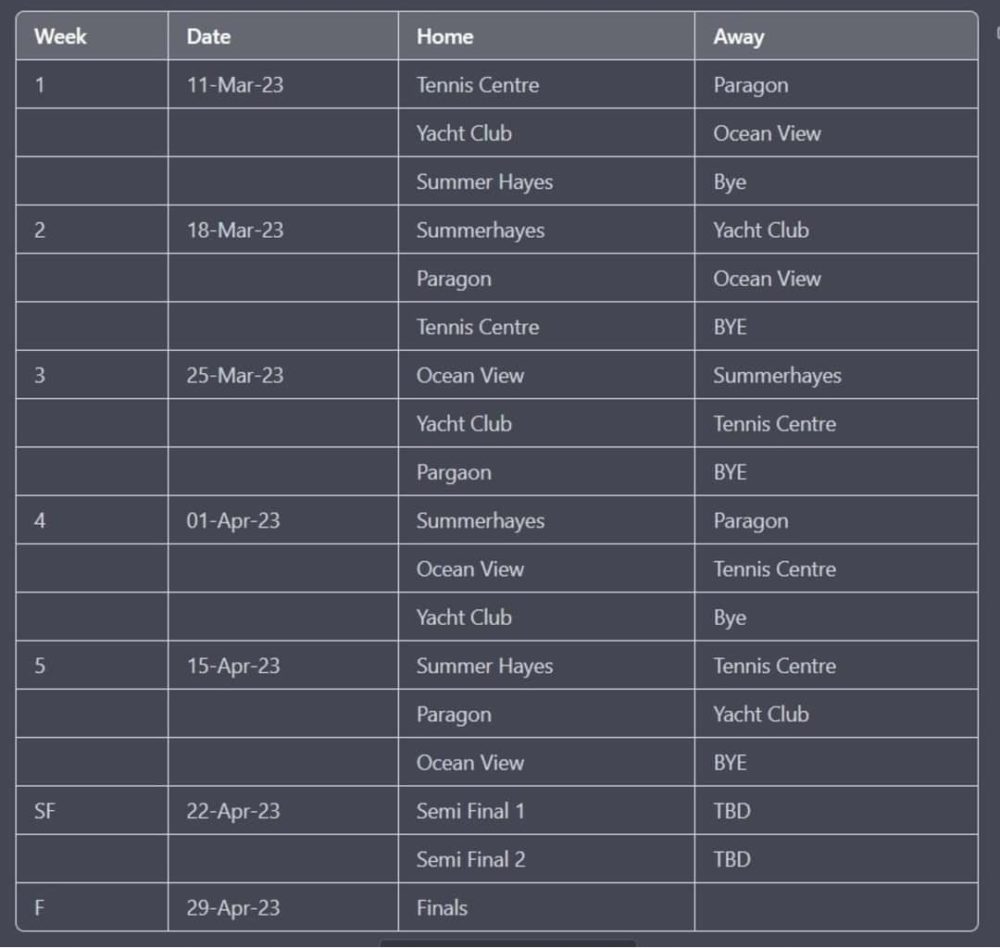Click the Week column header
This screenshot has height=948, width=1000.
click(92, 36)
